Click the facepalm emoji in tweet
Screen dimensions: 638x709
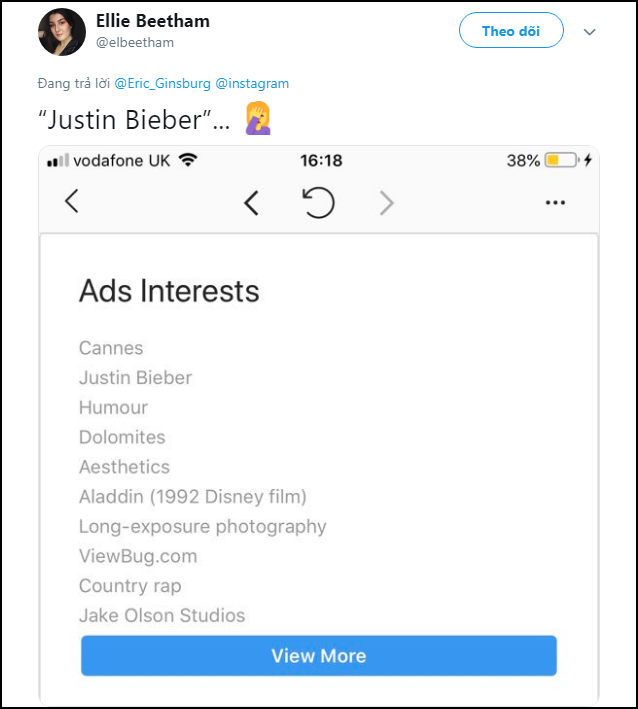258,119
